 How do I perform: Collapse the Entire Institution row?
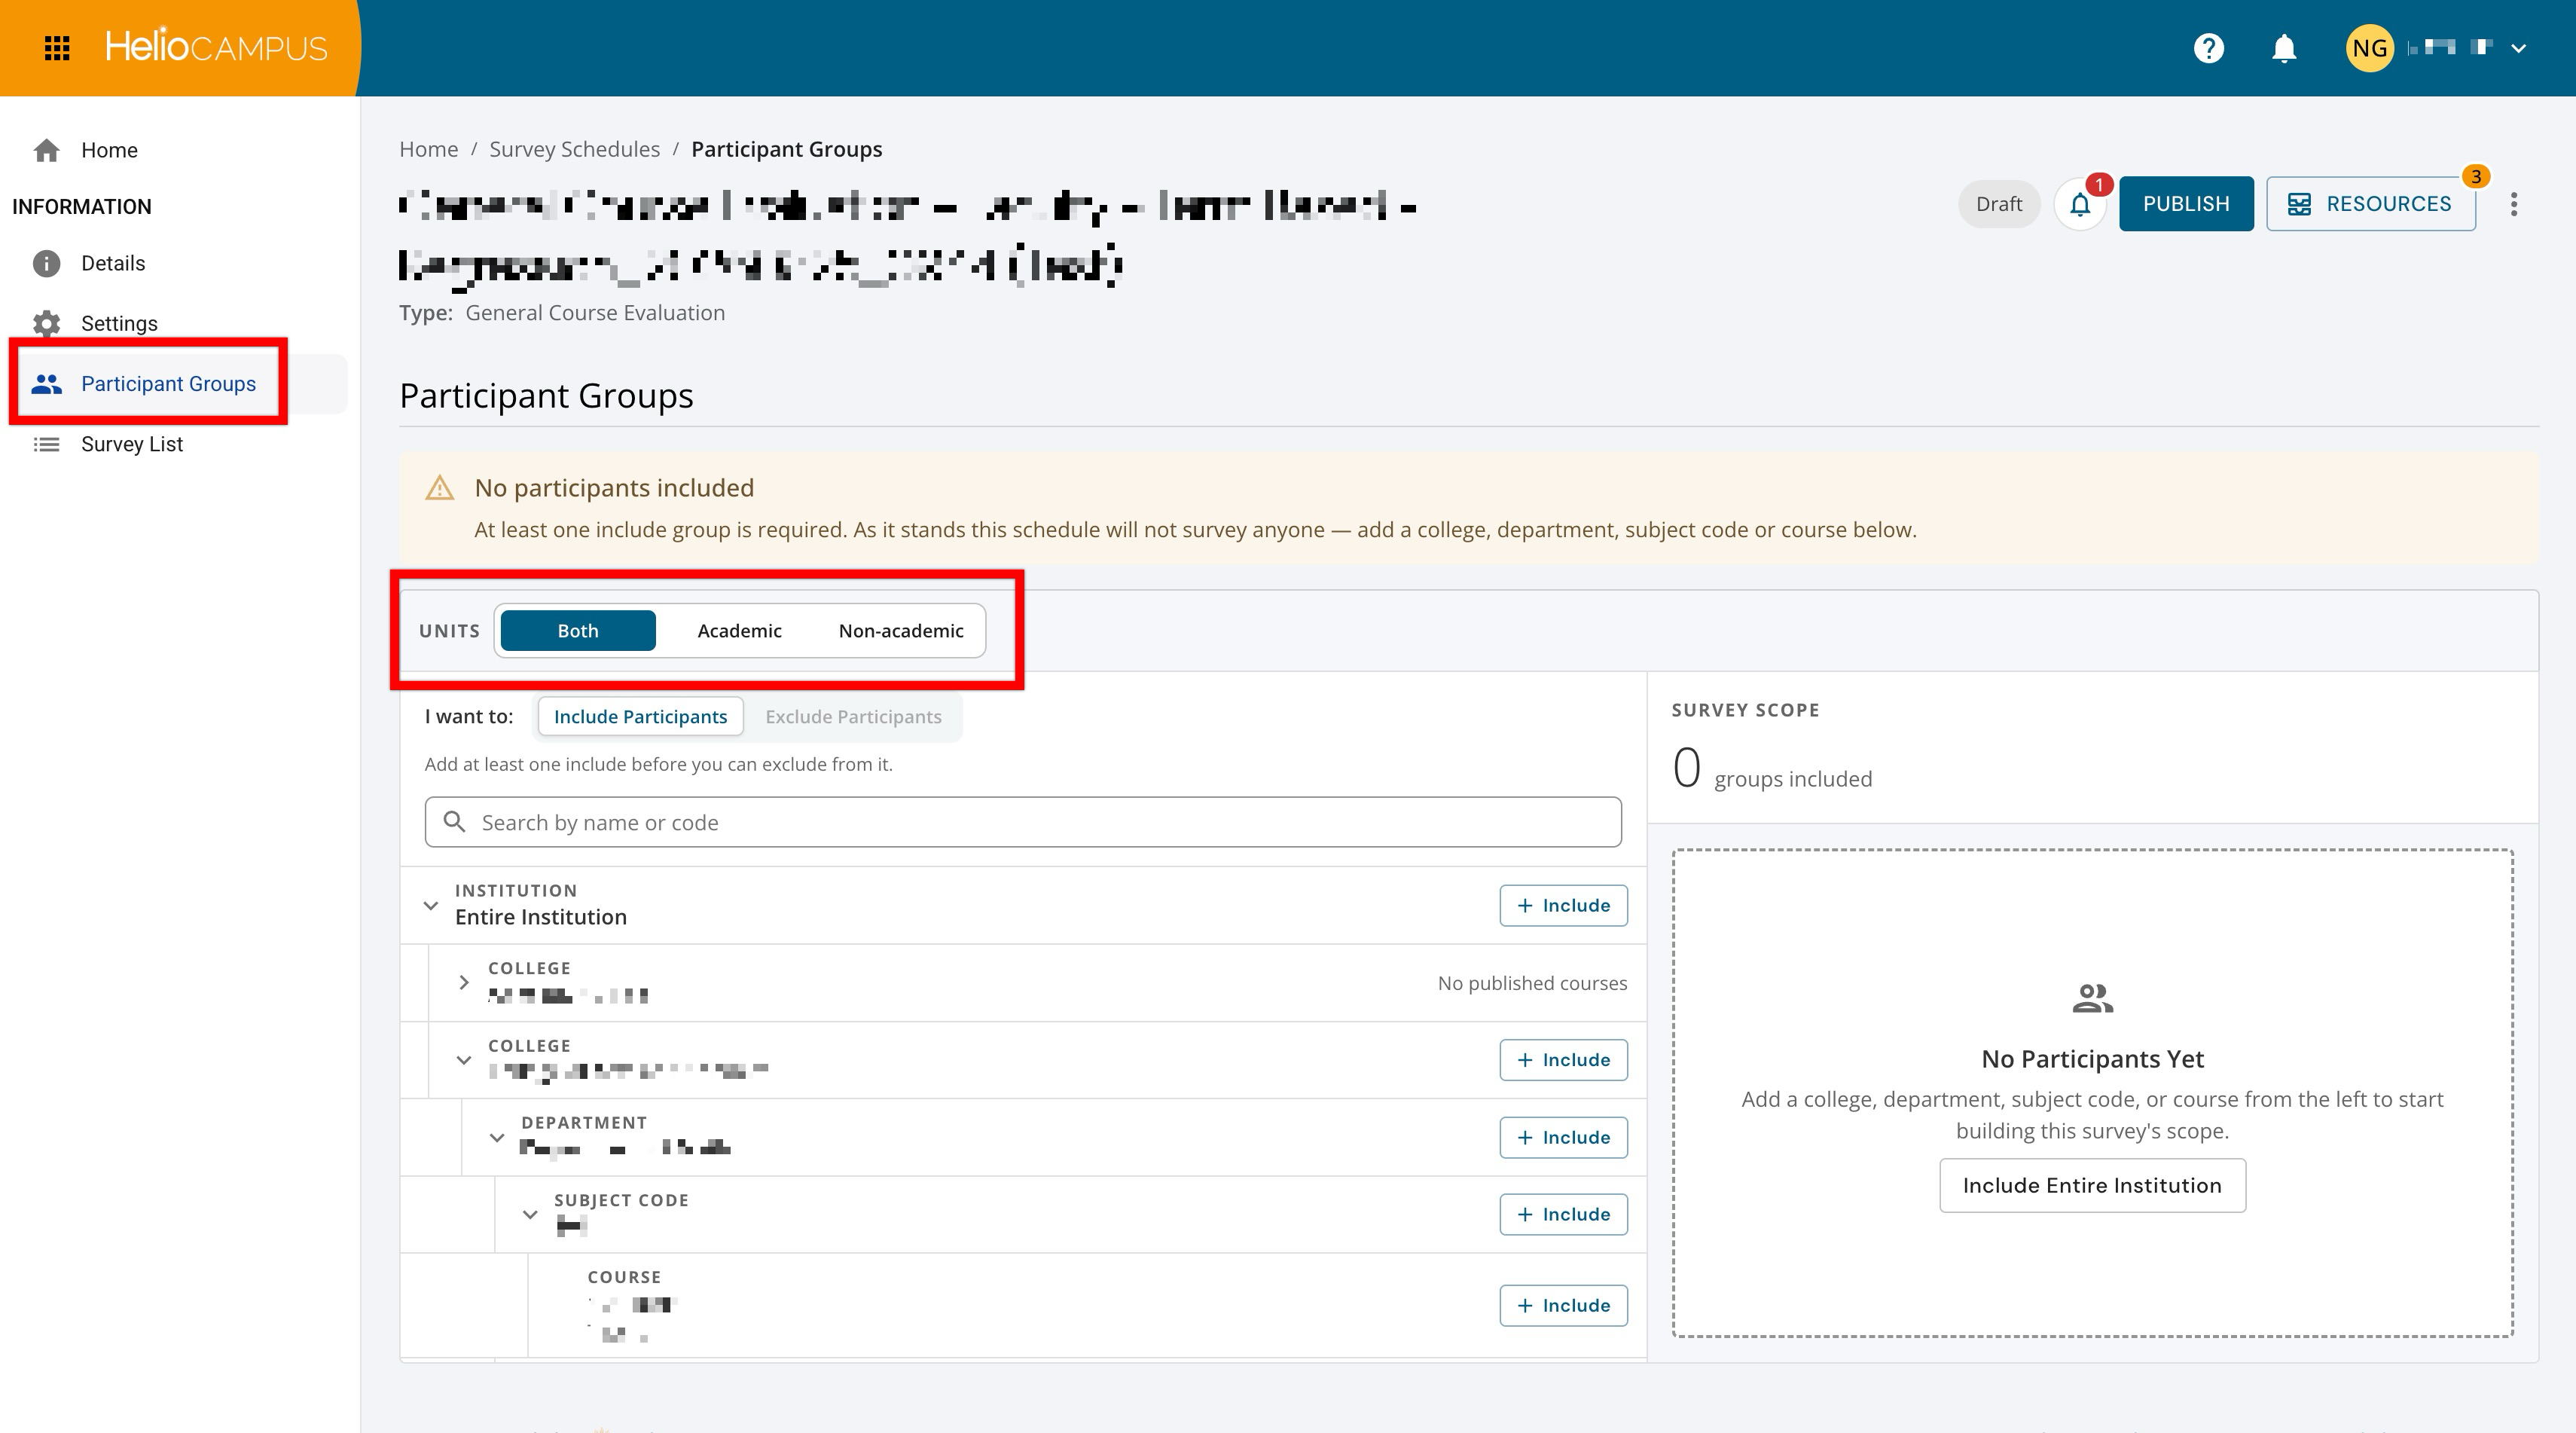pyautogui.click(x=431, y=905)
